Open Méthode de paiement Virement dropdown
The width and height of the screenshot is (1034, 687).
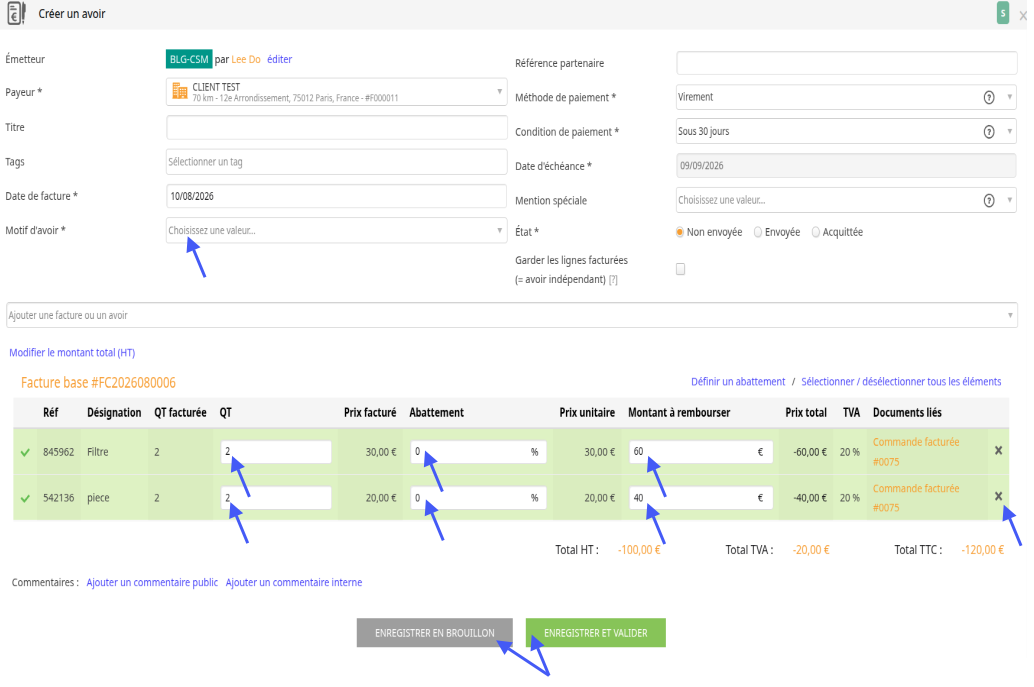coord(846,97)
